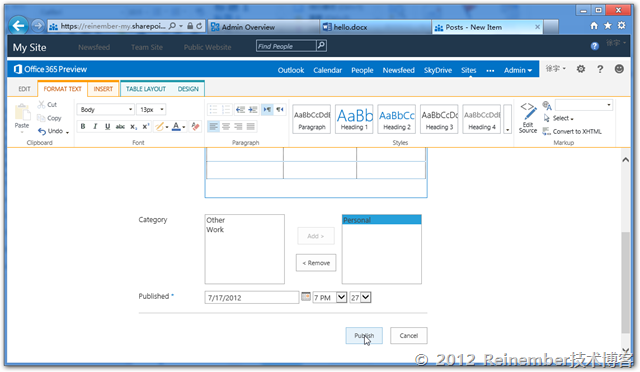
Task: Toggle Italic formatting
Action: pyautogui.click(x=95, y=127)
